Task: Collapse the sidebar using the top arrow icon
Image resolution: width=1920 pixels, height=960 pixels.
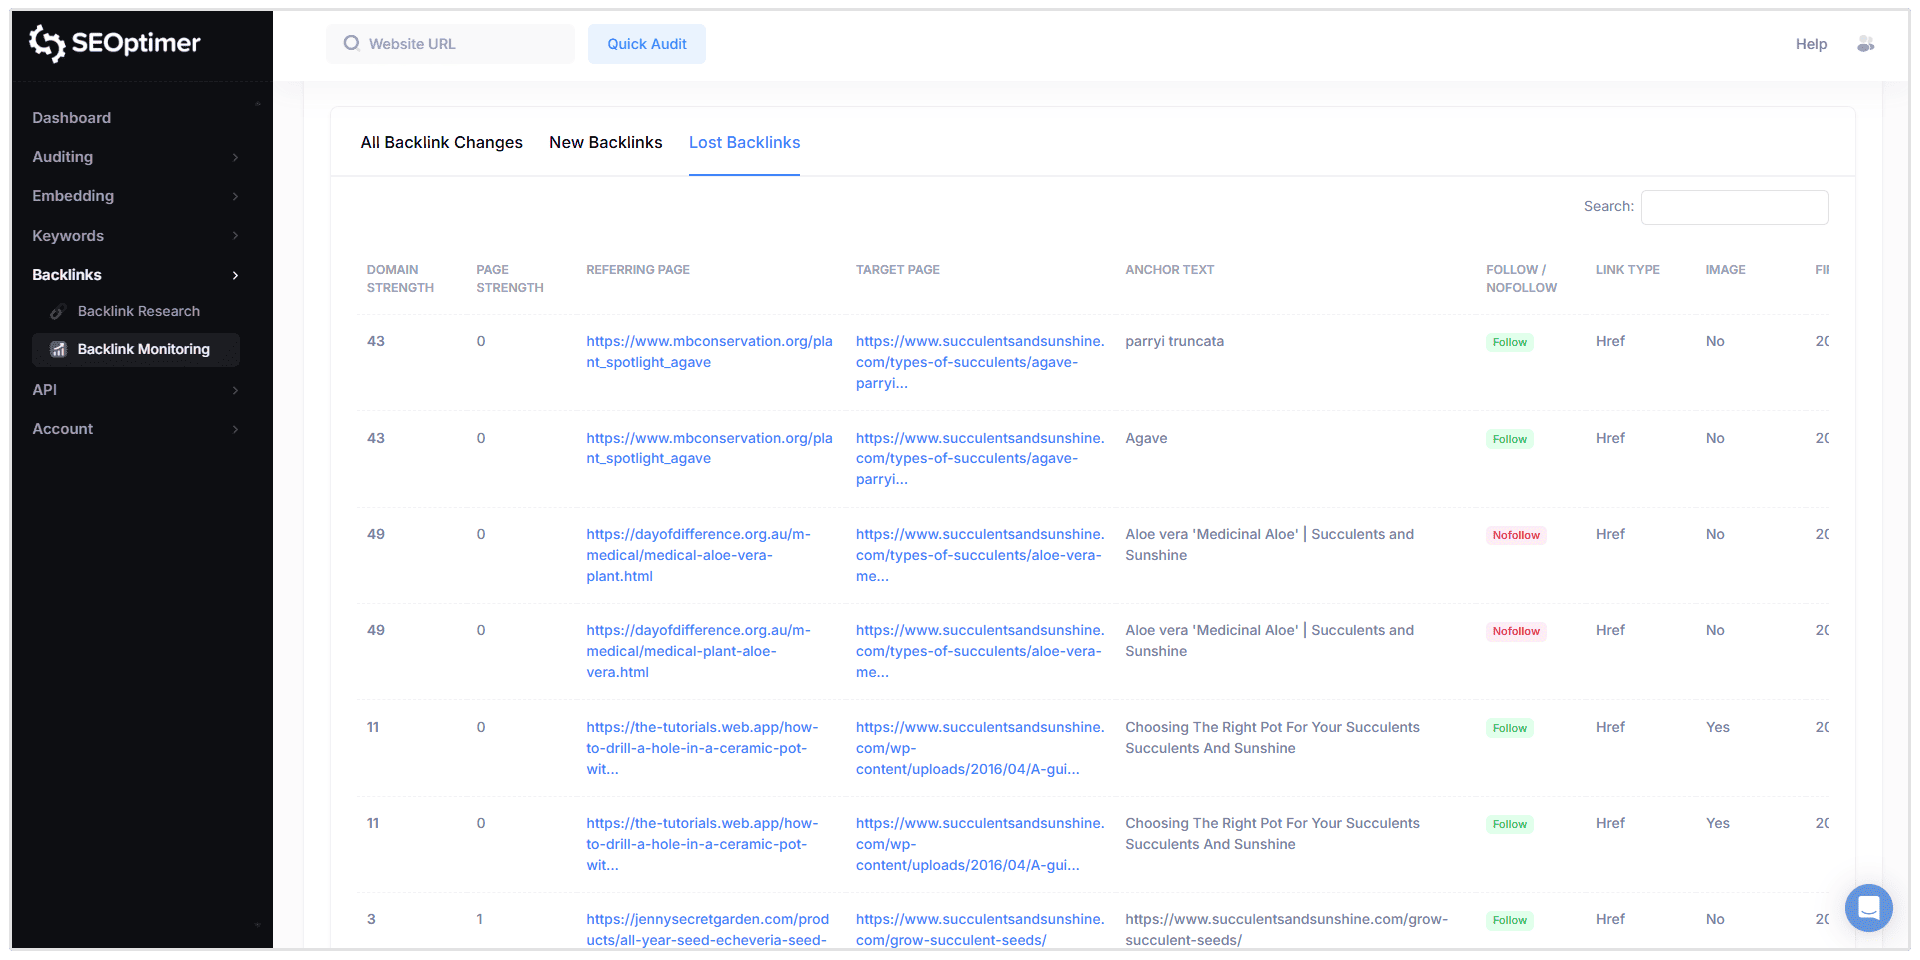Action: 258,104
